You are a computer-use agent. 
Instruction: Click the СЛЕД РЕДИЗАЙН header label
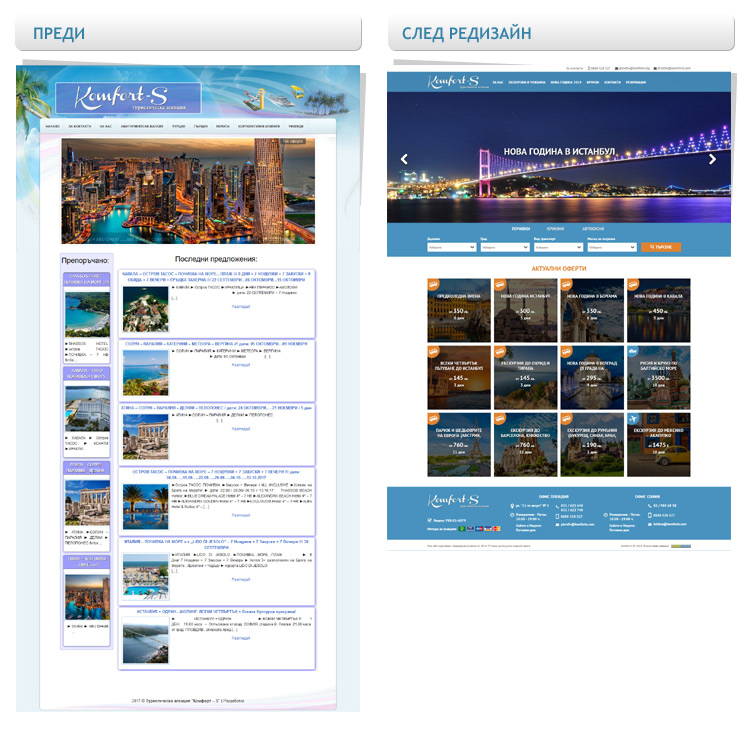[467, 34]
